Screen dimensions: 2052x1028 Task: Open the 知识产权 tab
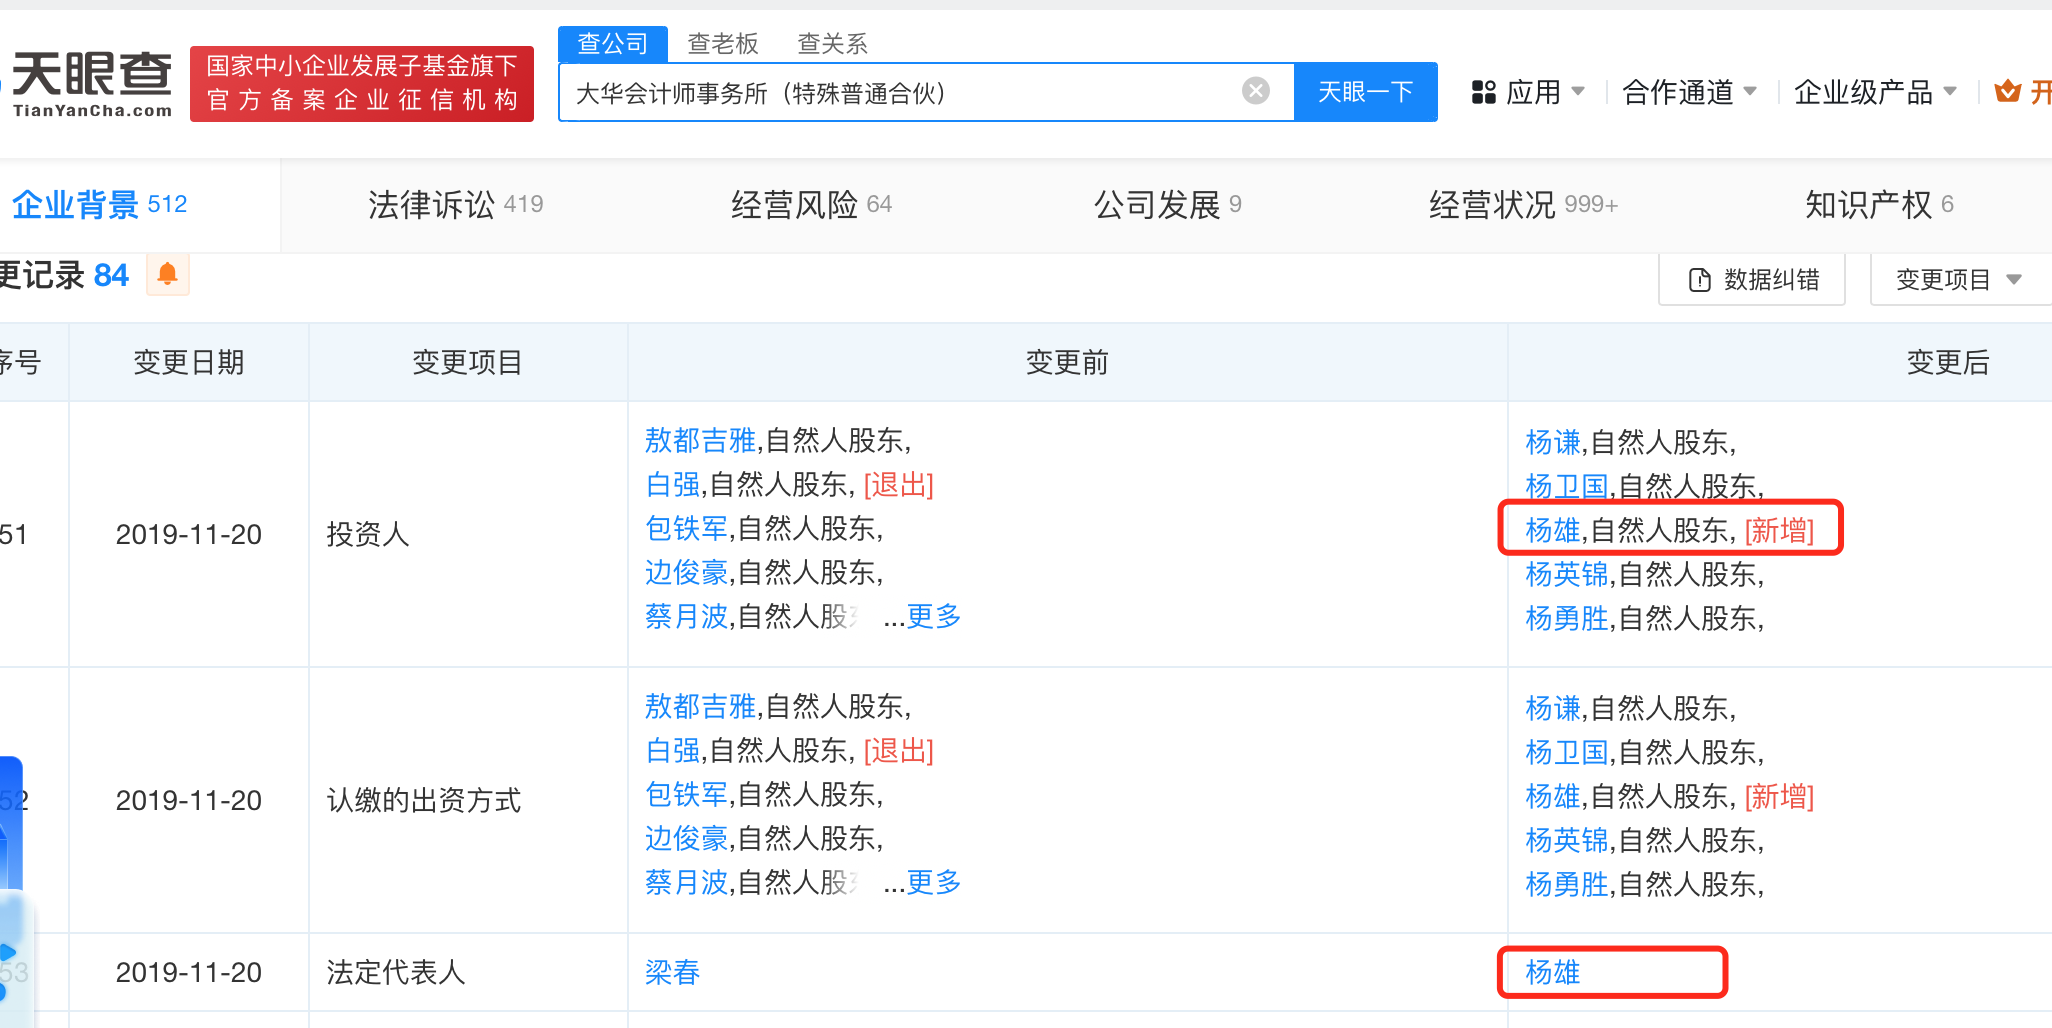[1878, 205]
